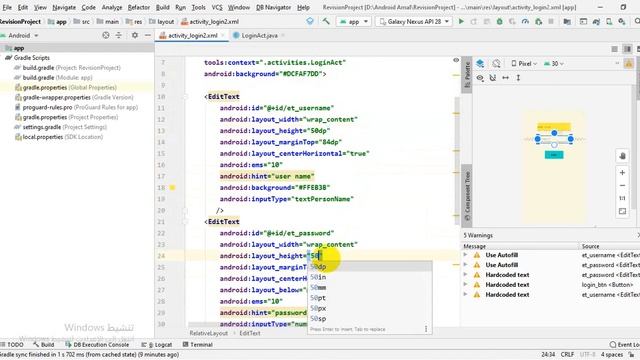The height and width of the screenshot is (360, 640).
Task: Toggle the split editor view mode
Action: 627,49
